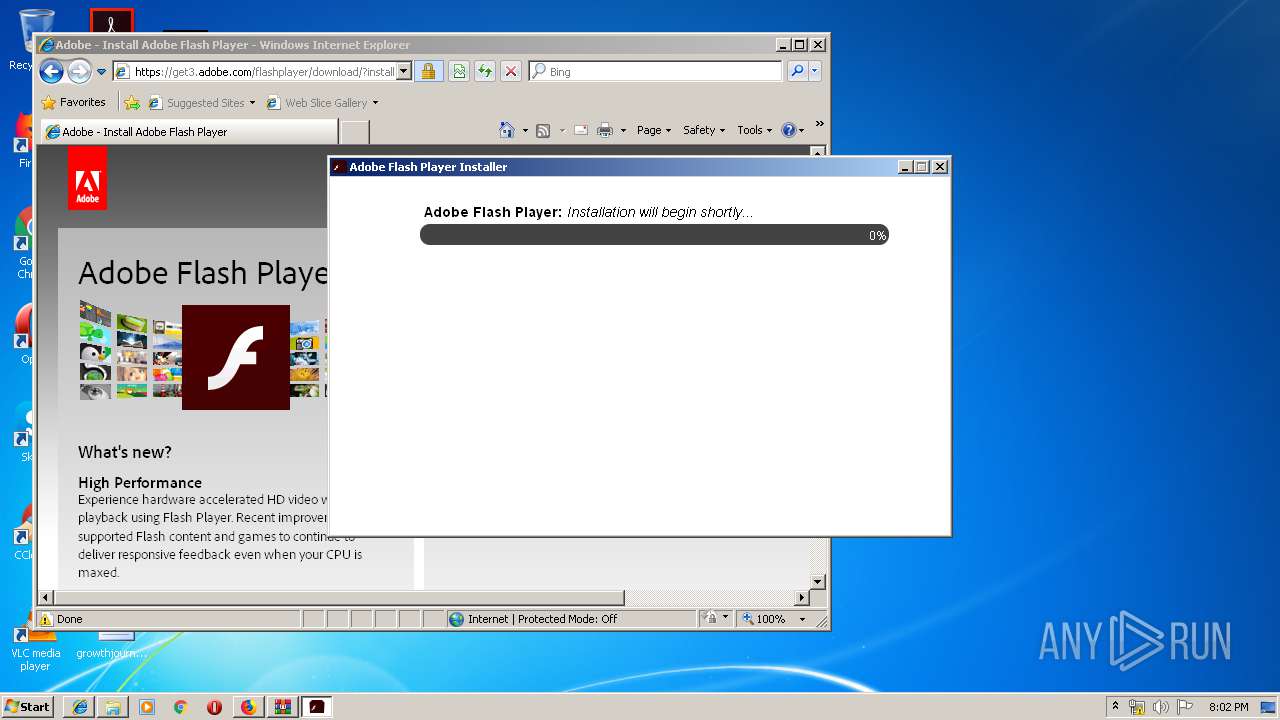Expand the command bar overflow chevron
This screenshot has height=720, width=1280.
point(819,124)
